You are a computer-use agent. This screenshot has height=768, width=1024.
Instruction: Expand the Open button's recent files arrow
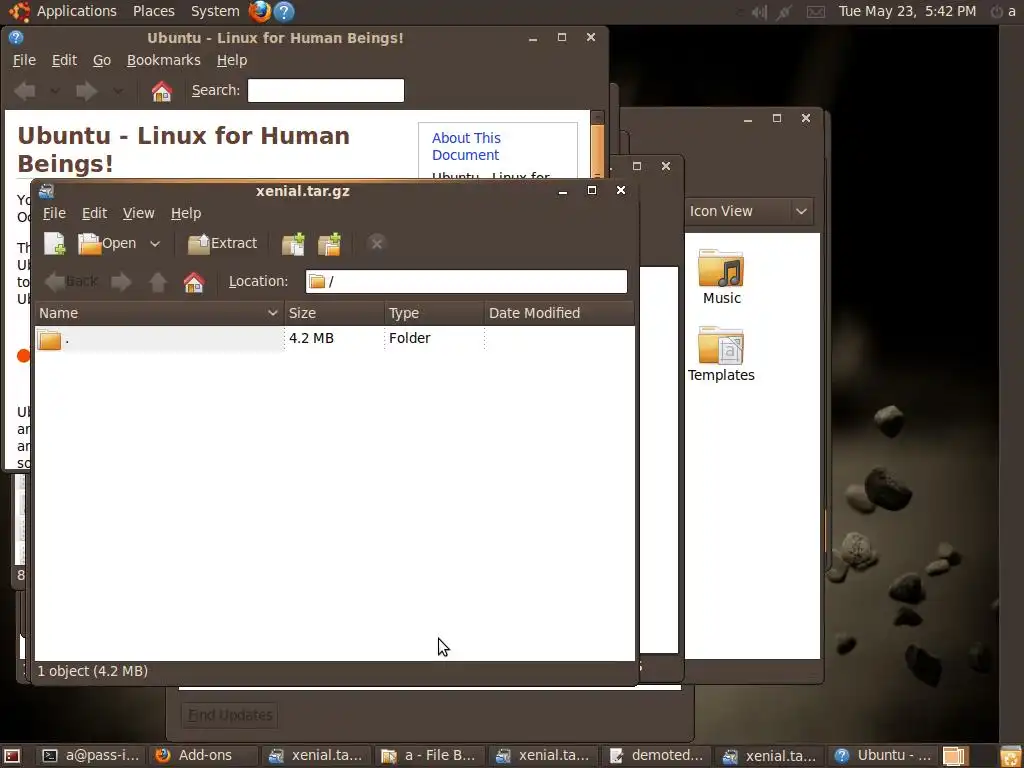pos(155,244)
